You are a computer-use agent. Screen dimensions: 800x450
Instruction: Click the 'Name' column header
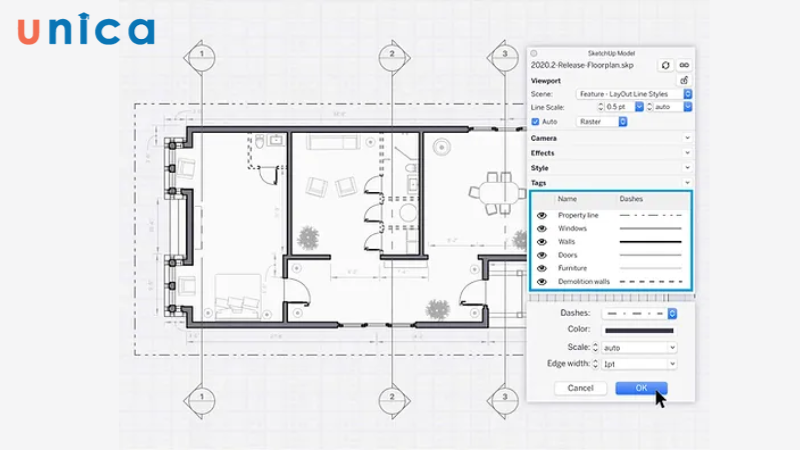click(x=567, y=199)
